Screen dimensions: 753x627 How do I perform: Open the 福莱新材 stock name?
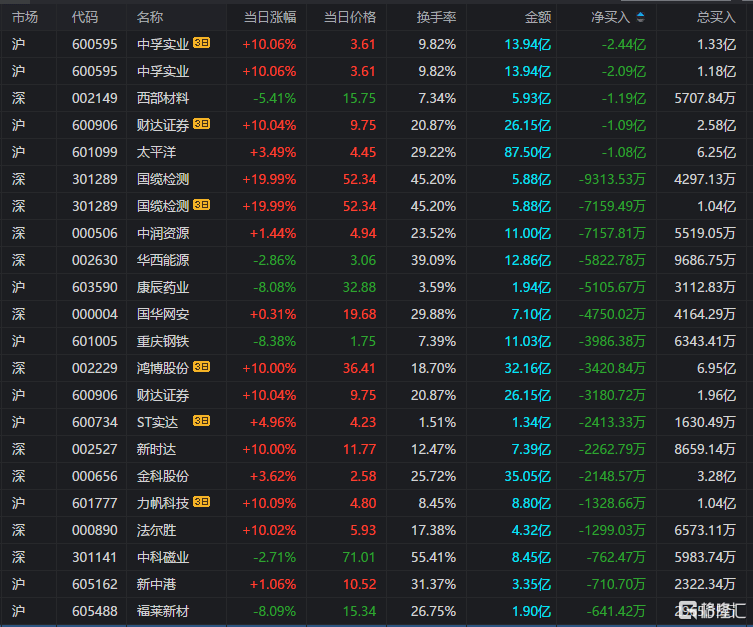[163, 611]
